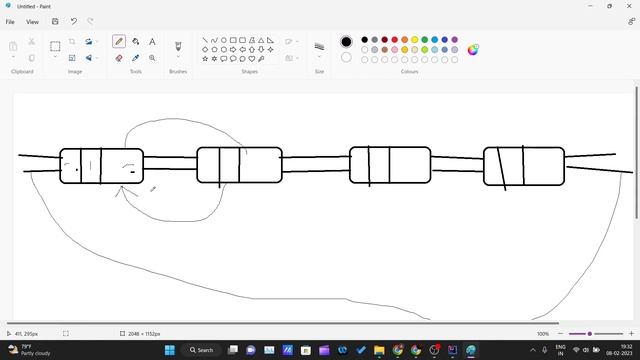This screenshot has height=360, width=640.
Task: Select the Five-point star shape
Action: (205, 59)
